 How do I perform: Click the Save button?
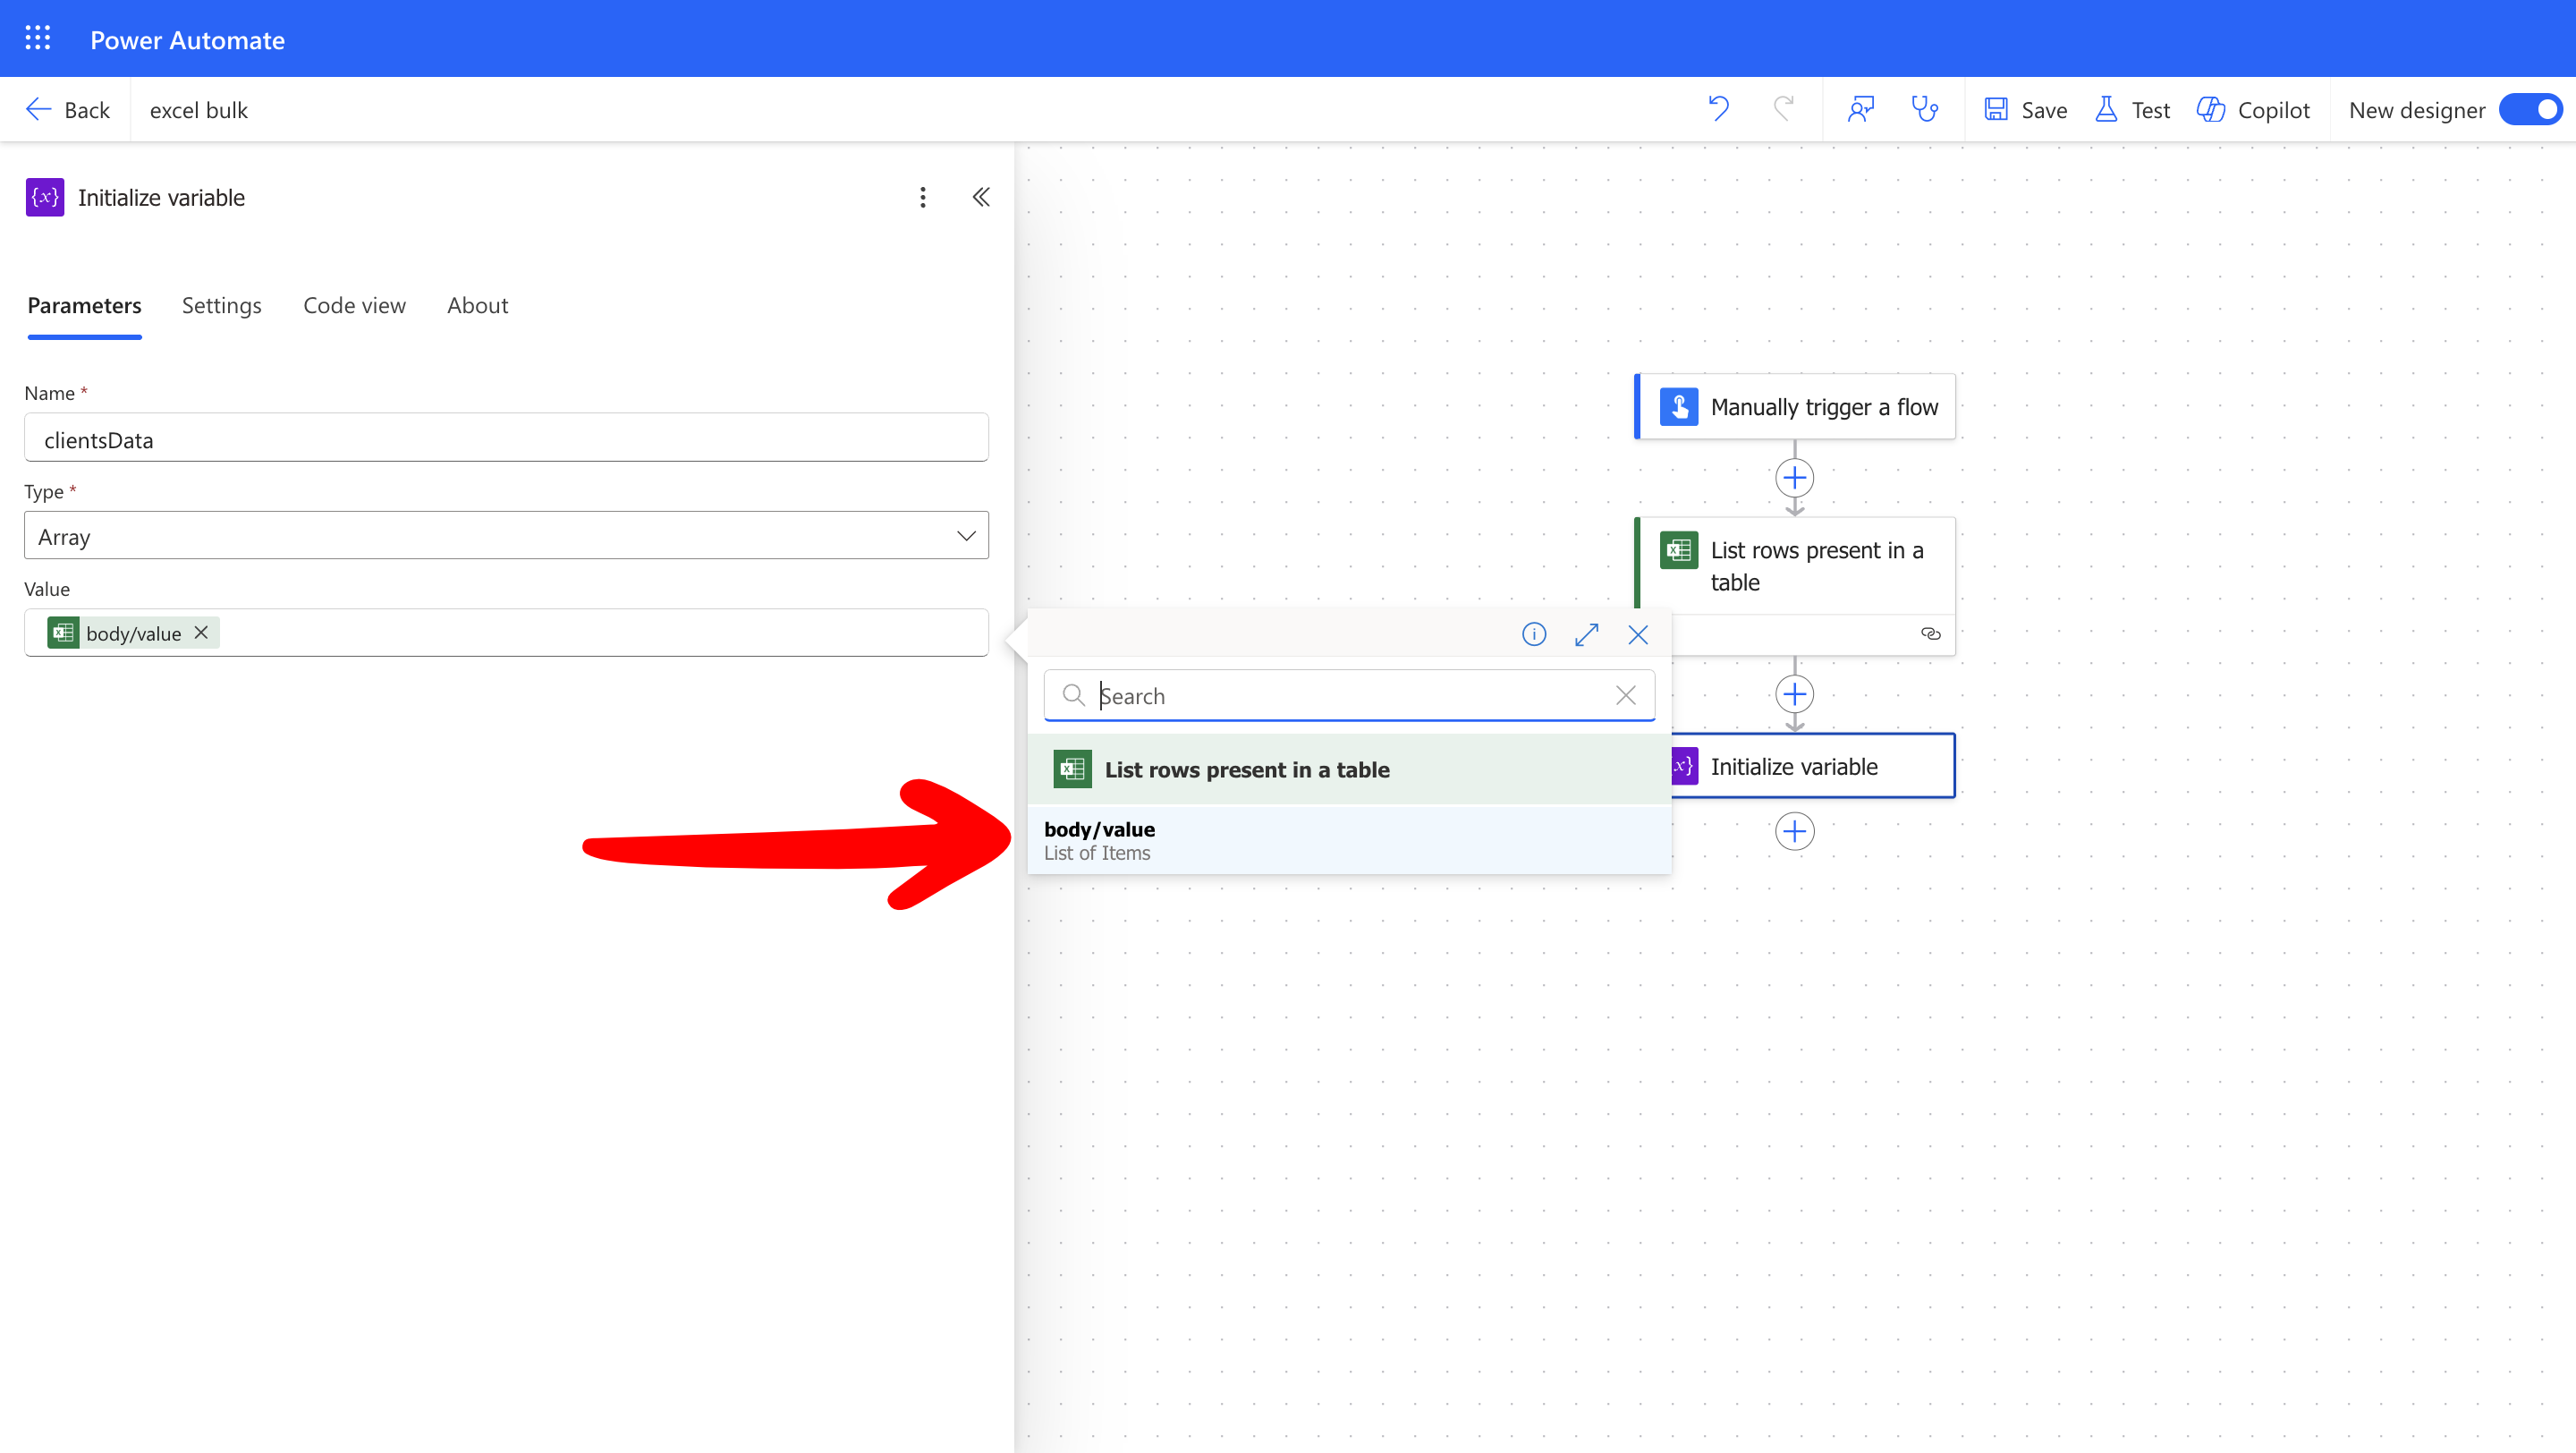(2026, 109)
